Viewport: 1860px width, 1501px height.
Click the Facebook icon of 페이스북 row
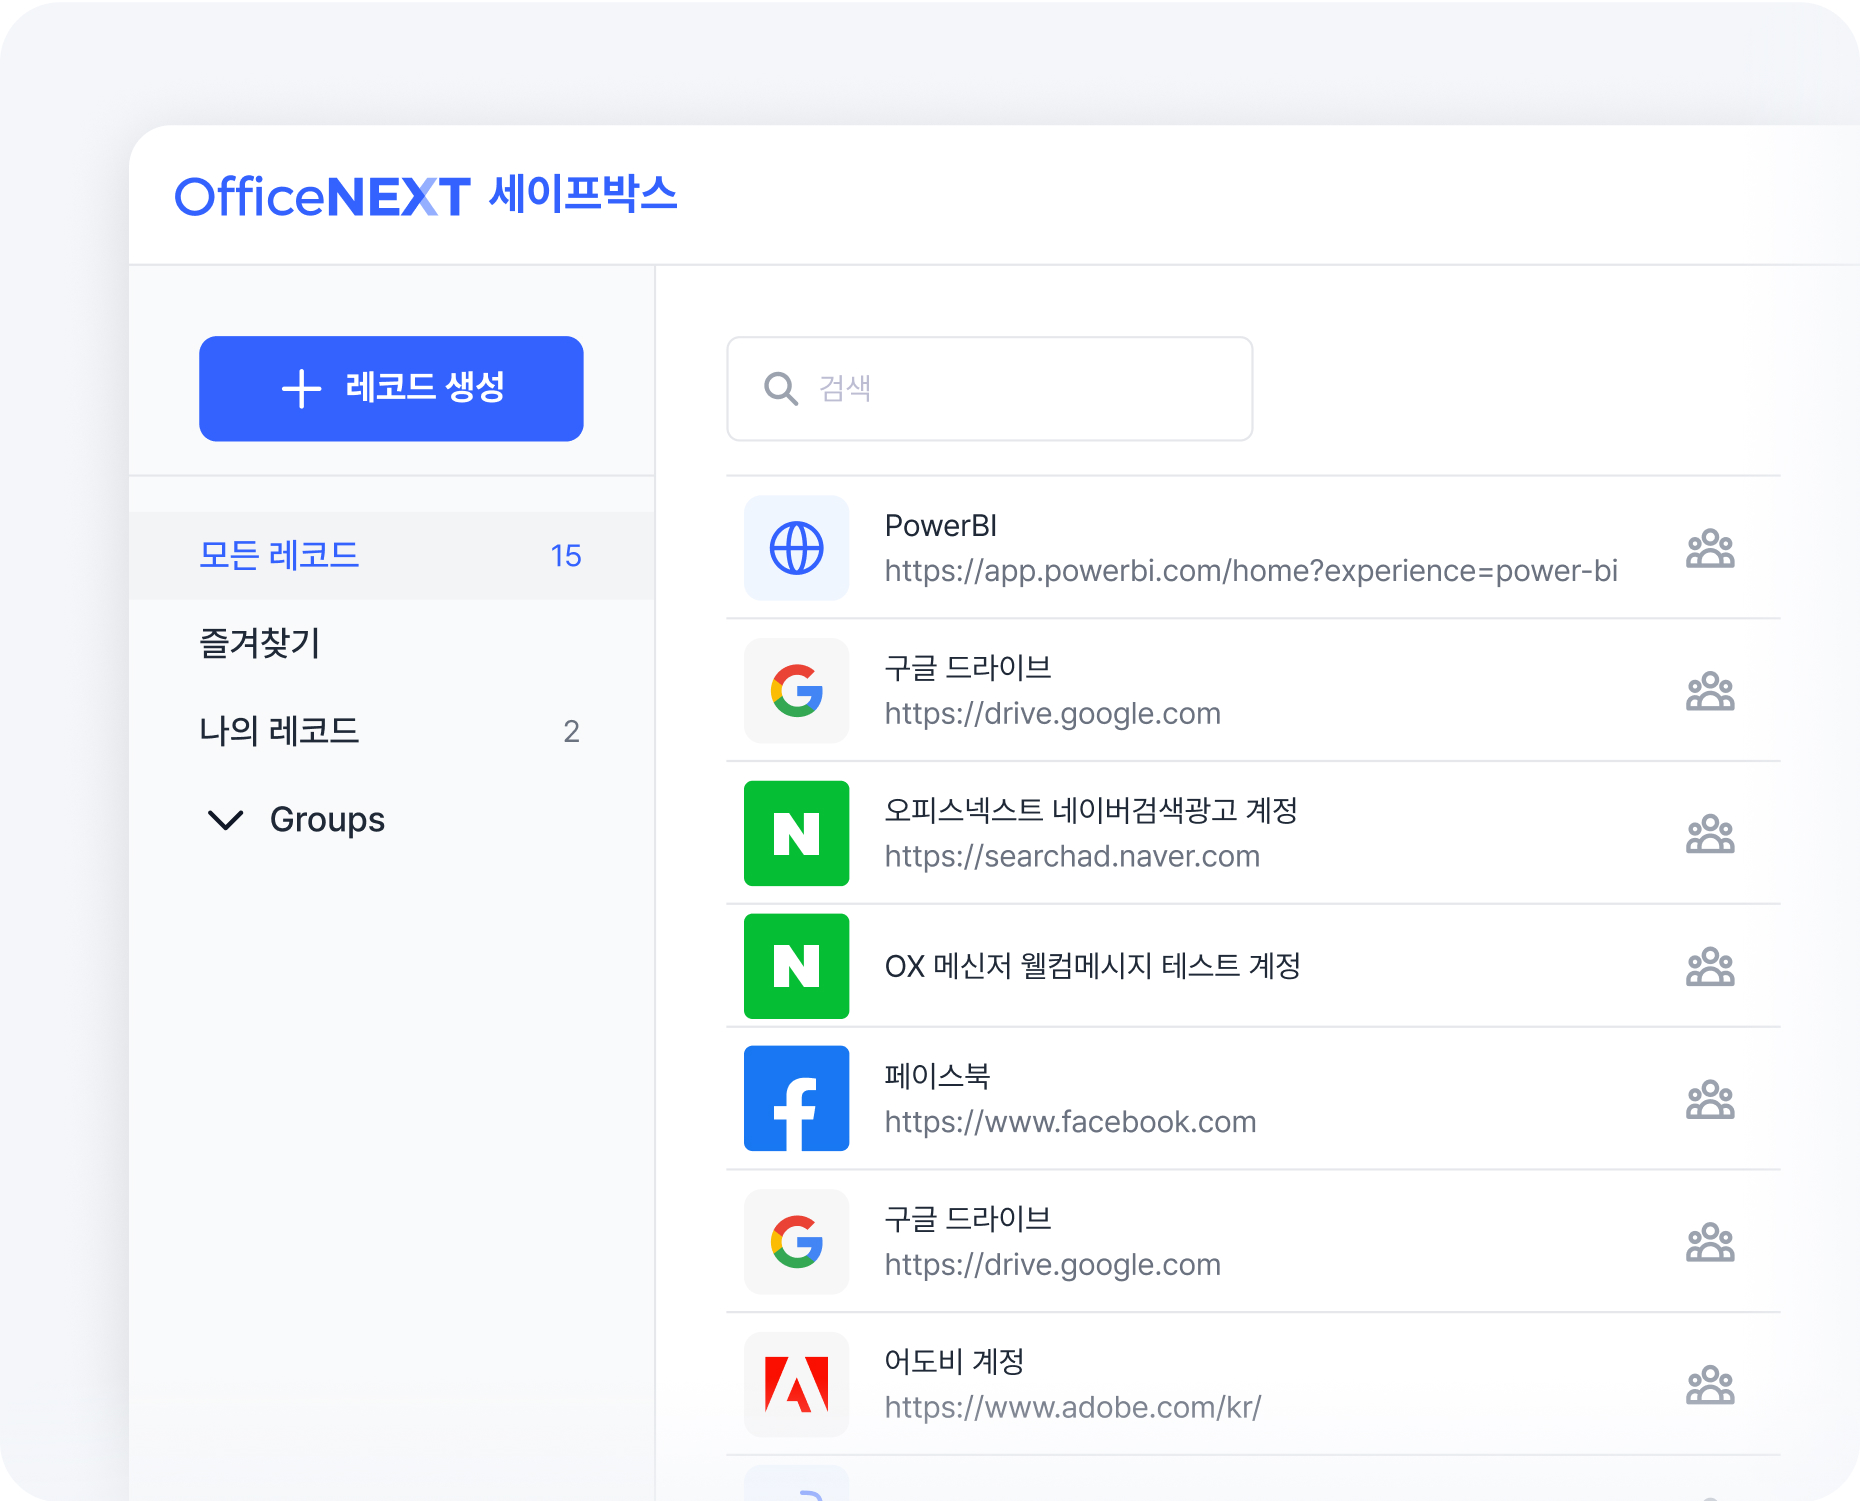[x=796, y=1098]
